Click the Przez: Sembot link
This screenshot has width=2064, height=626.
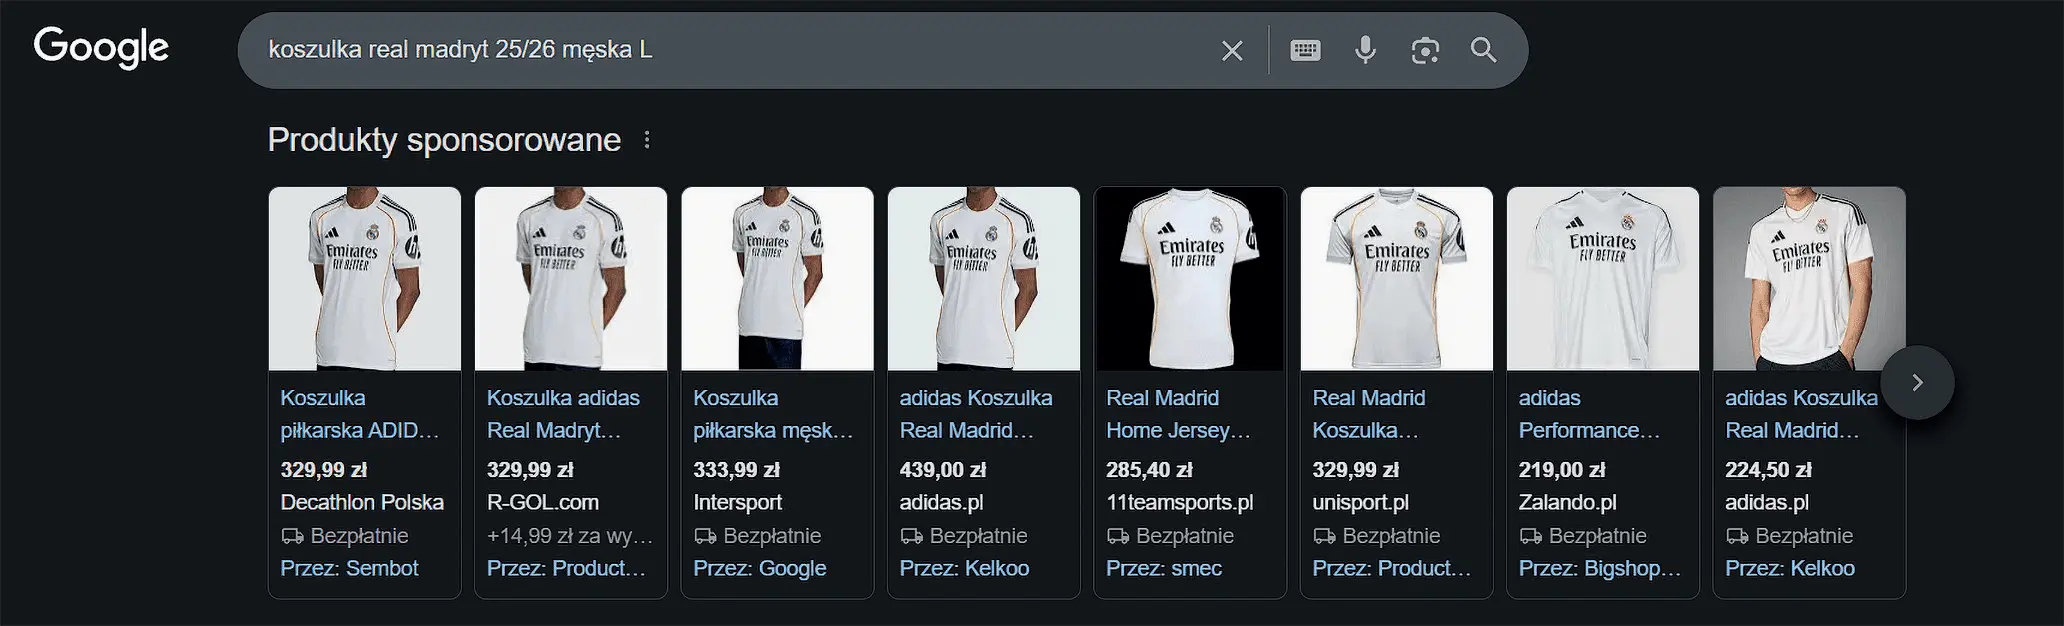tap(349, 568)
